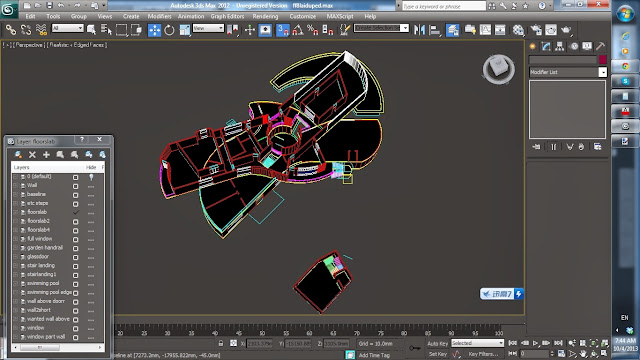Click the Align tool icon
Screen dimensions: 640x360
click(435, 30)
